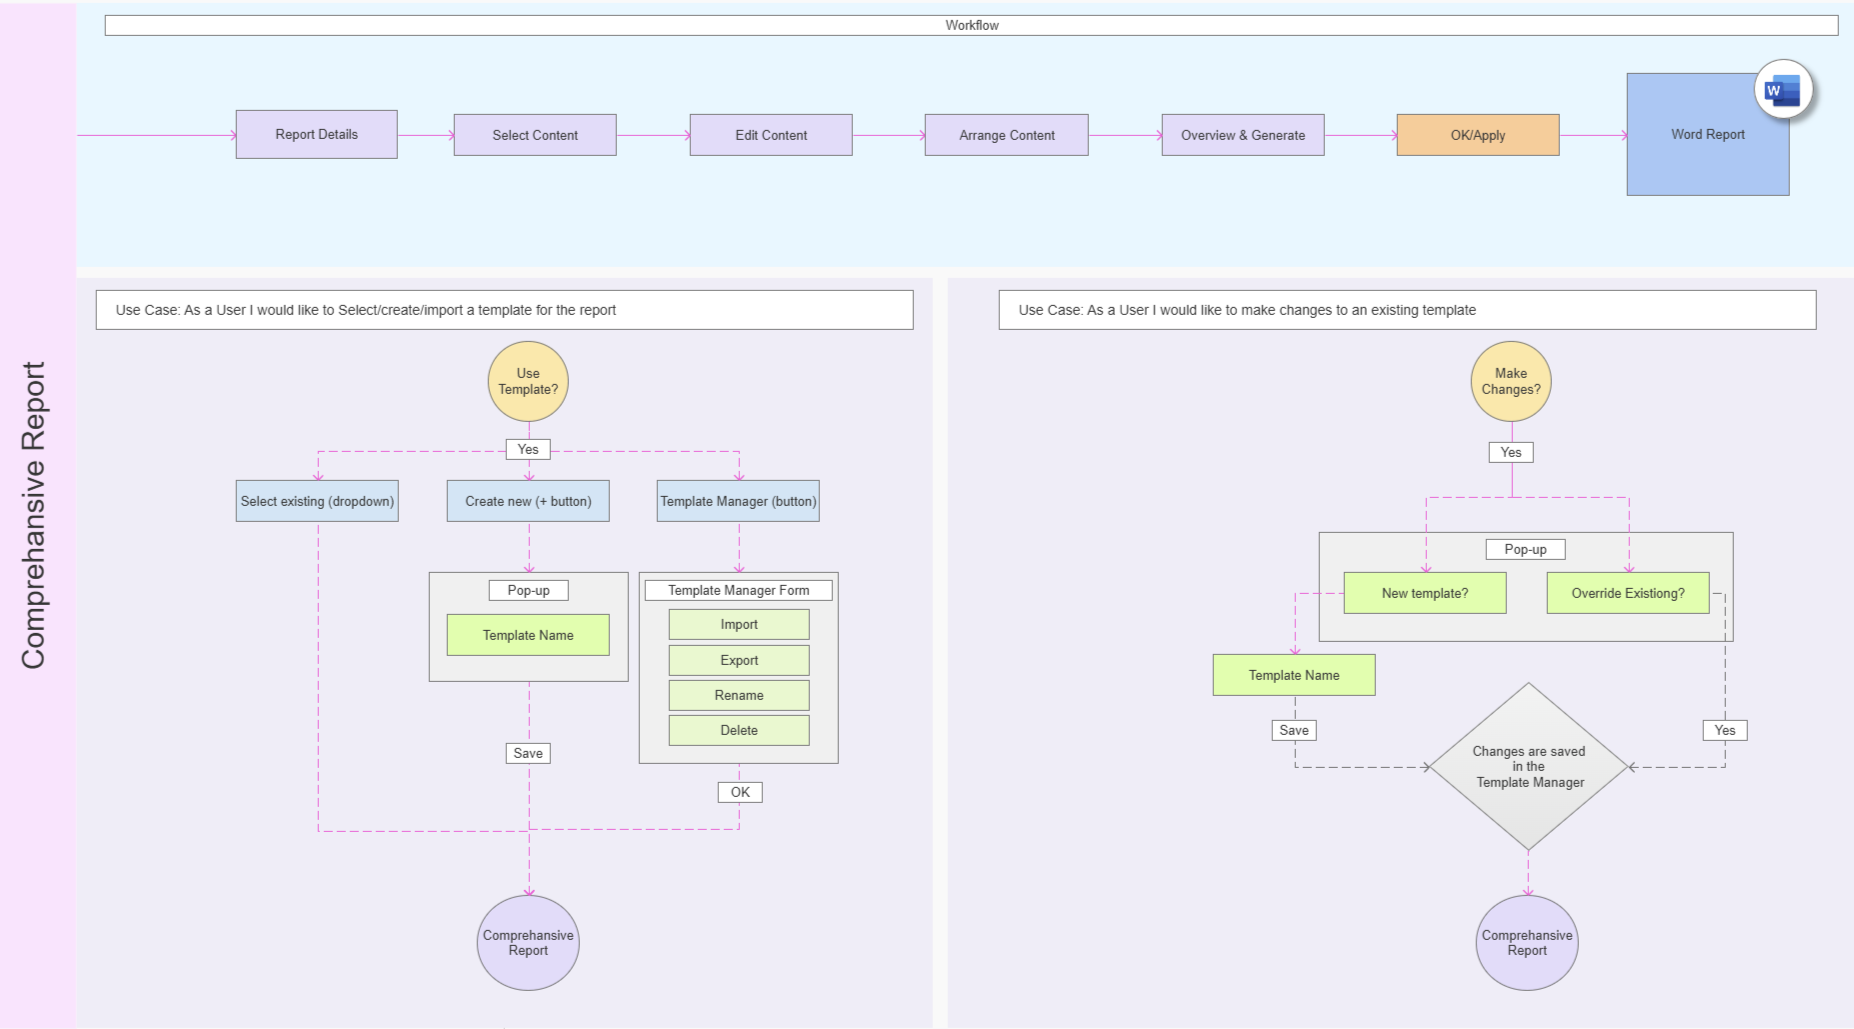Click the Yes label under Use Template?

[x=528, y=449]
